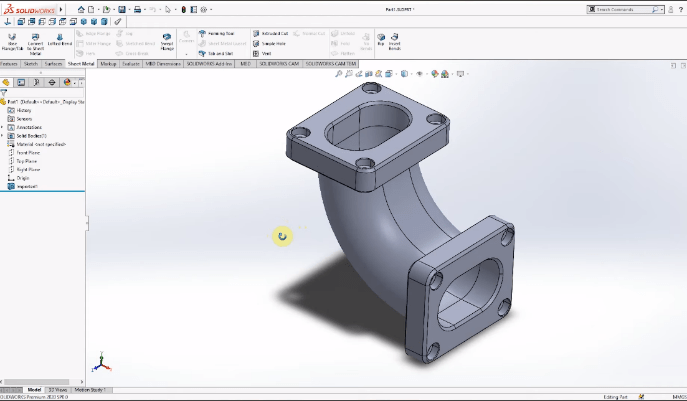Click the Edit Appearance color ball icon
The image size is (687, 401).
point(434,74)
